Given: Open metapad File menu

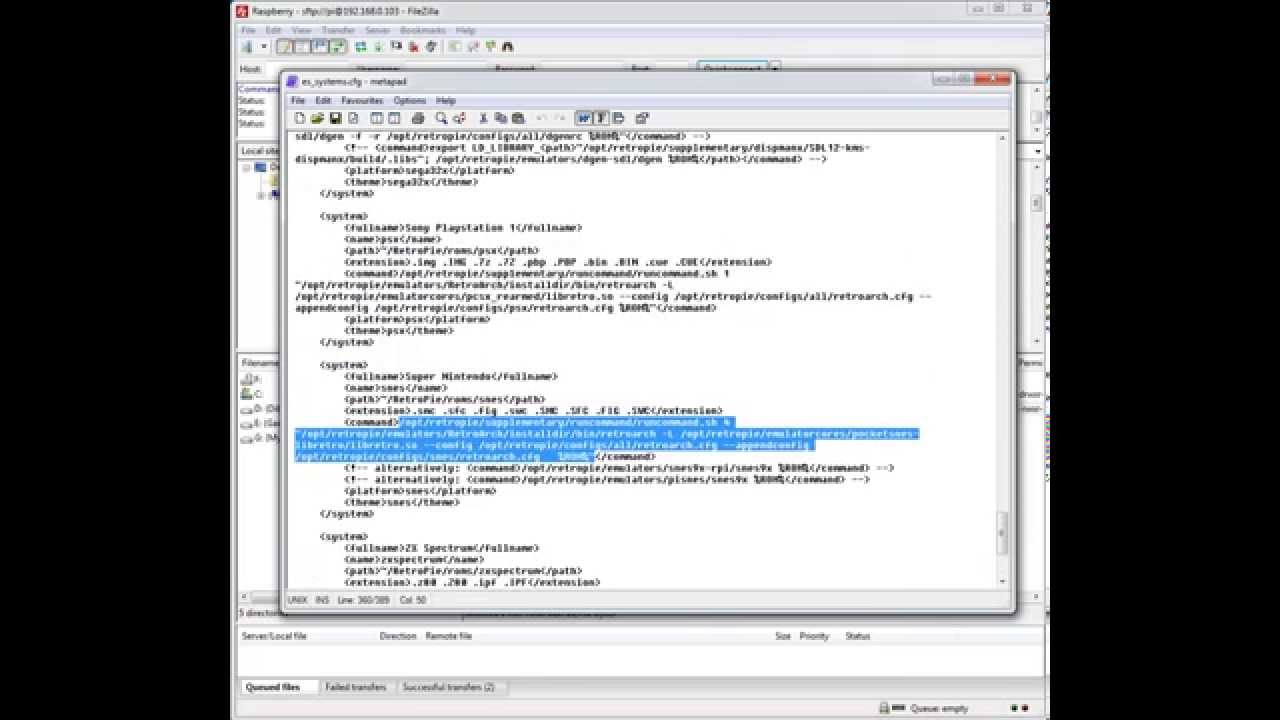Looking at the screenshot, I should 298,101.
